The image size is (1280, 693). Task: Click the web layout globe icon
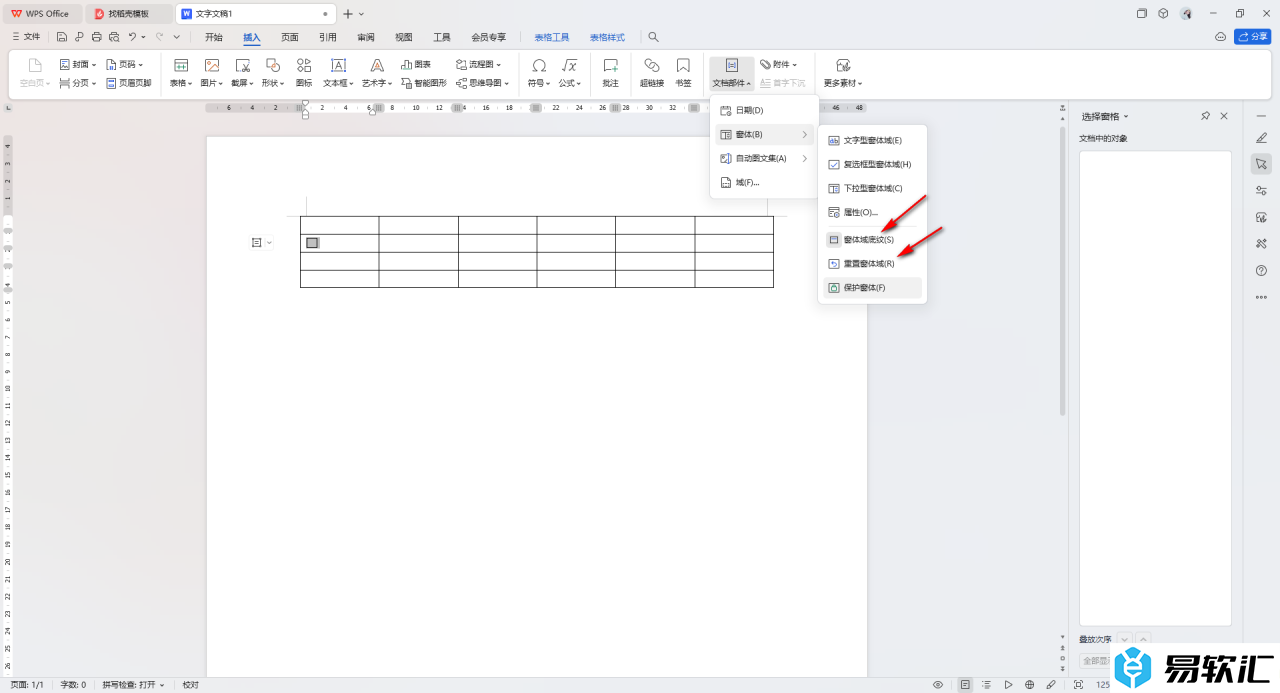coord(1029,685)
